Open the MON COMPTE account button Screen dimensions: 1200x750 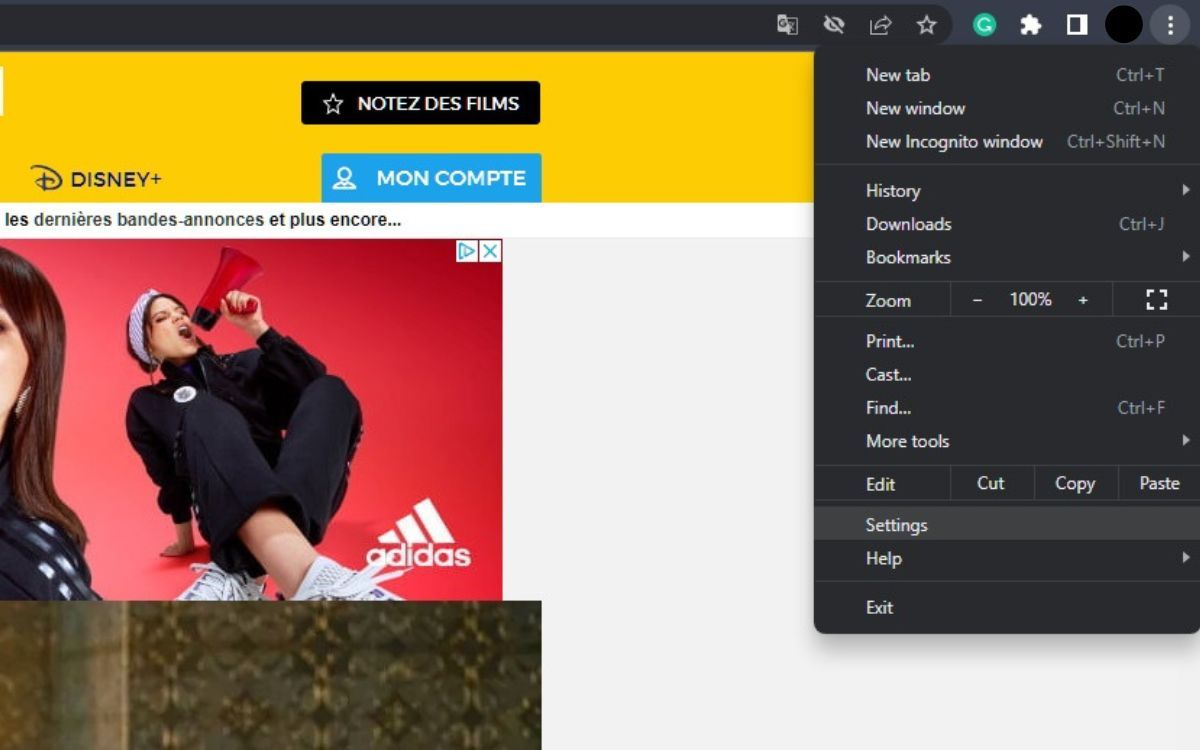[431, 178]
